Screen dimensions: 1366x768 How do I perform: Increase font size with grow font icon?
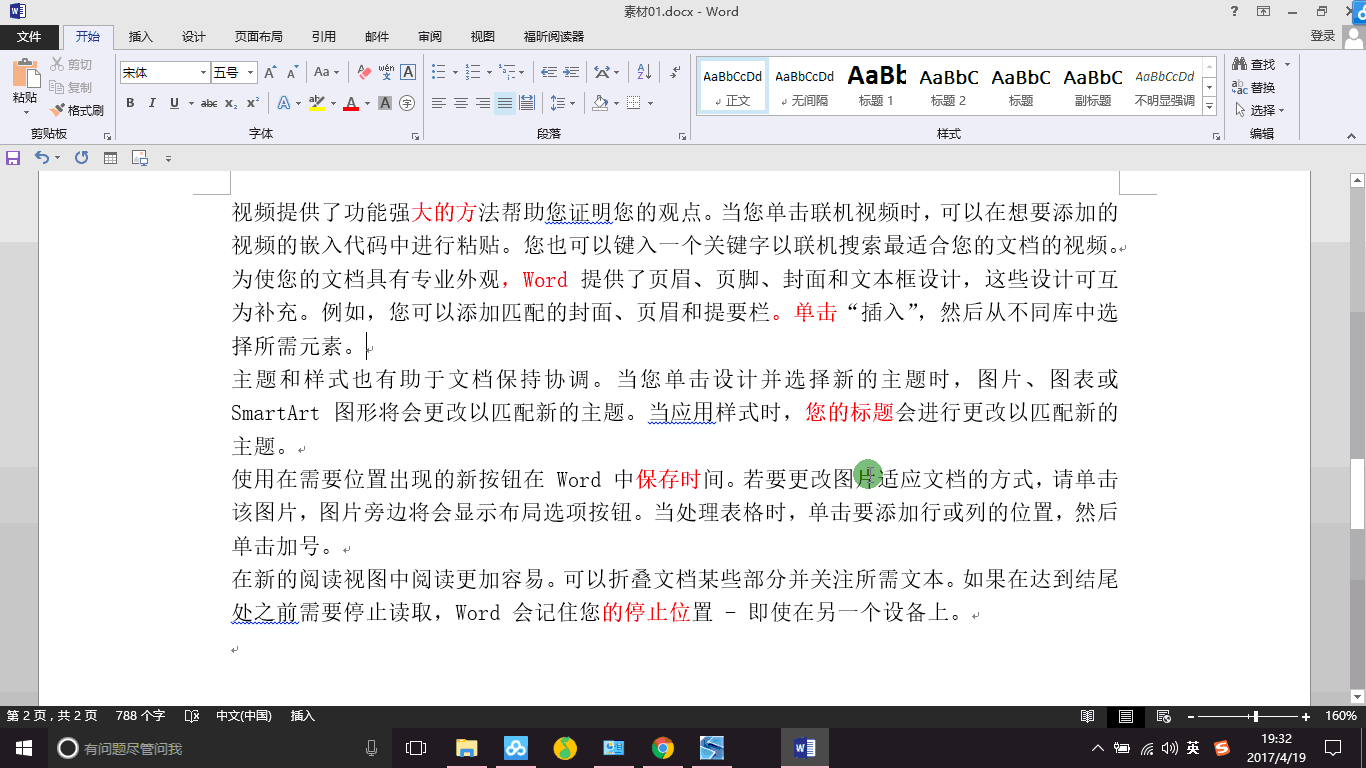[x=271, y=72]
